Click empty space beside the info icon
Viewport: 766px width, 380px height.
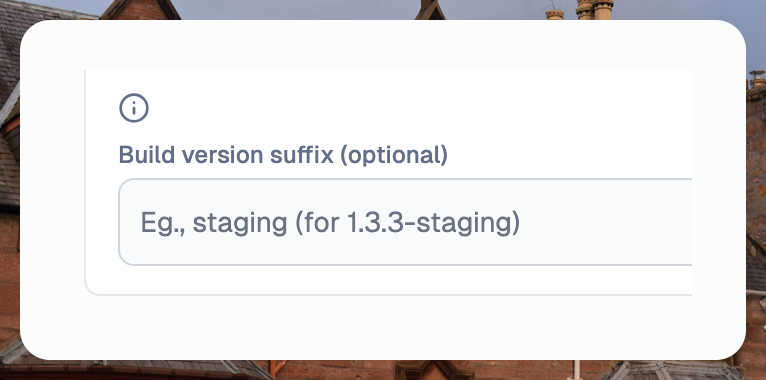coord(342,108)
